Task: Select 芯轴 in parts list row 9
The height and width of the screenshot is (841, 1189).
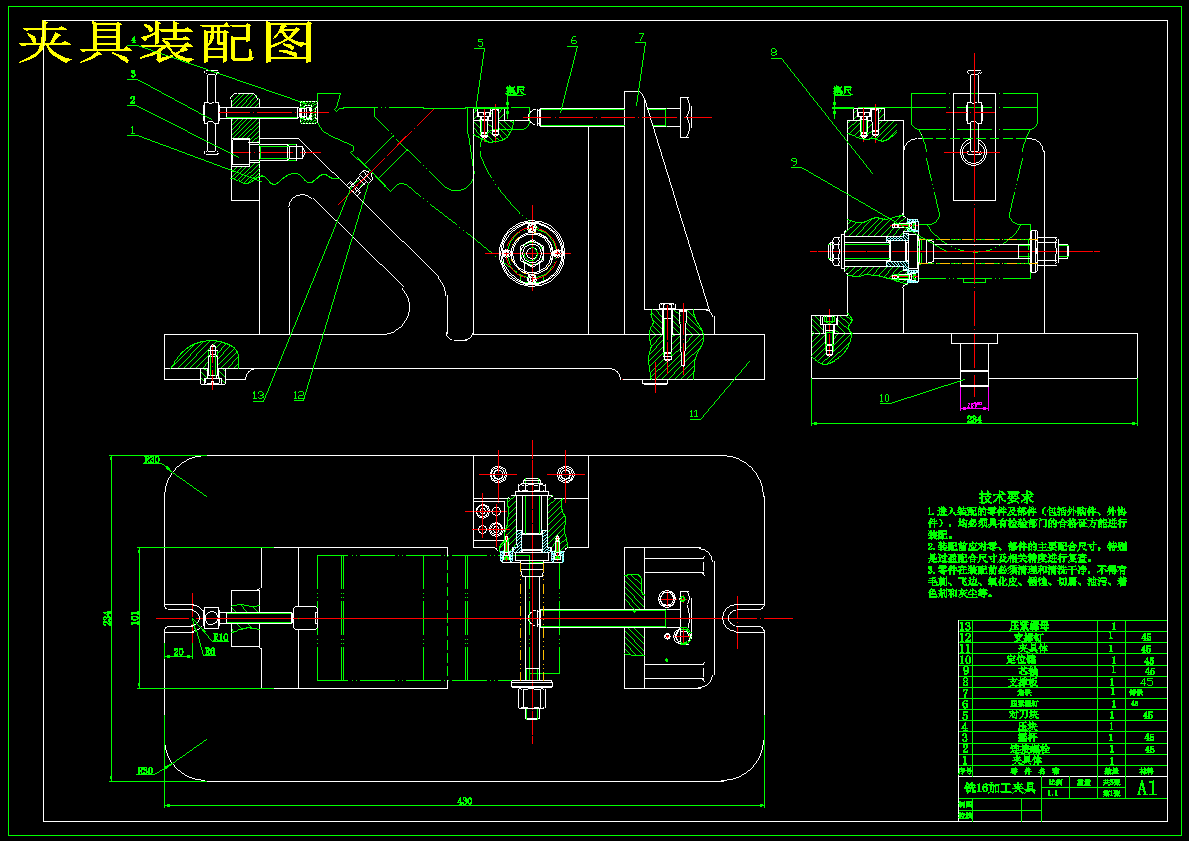Action: (x=1027, y=671)
